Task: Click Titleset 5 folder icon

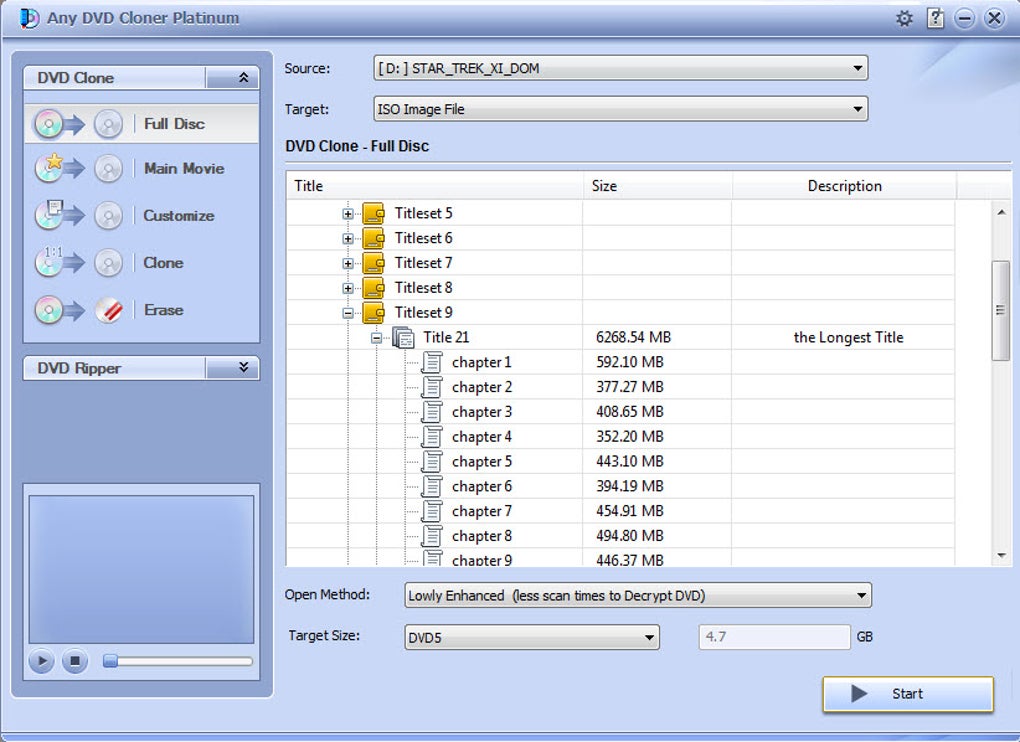Action: (x=373, y=213)
